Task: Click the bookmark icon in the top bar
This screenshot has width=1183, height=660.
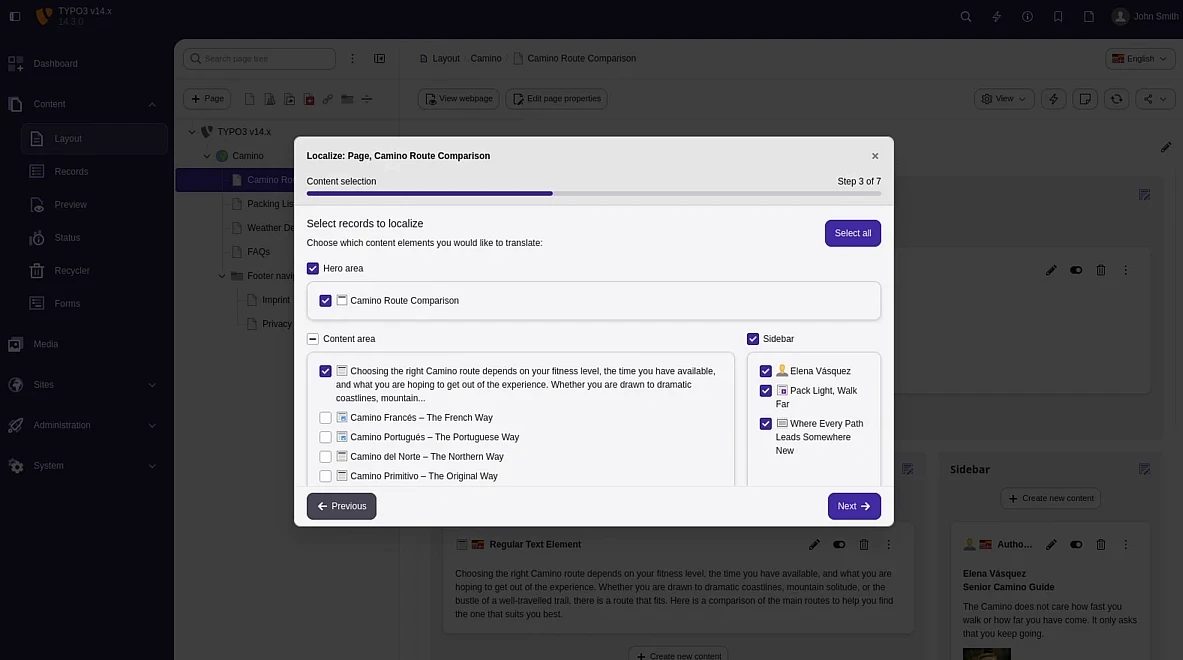Action: coord(1058,16)
